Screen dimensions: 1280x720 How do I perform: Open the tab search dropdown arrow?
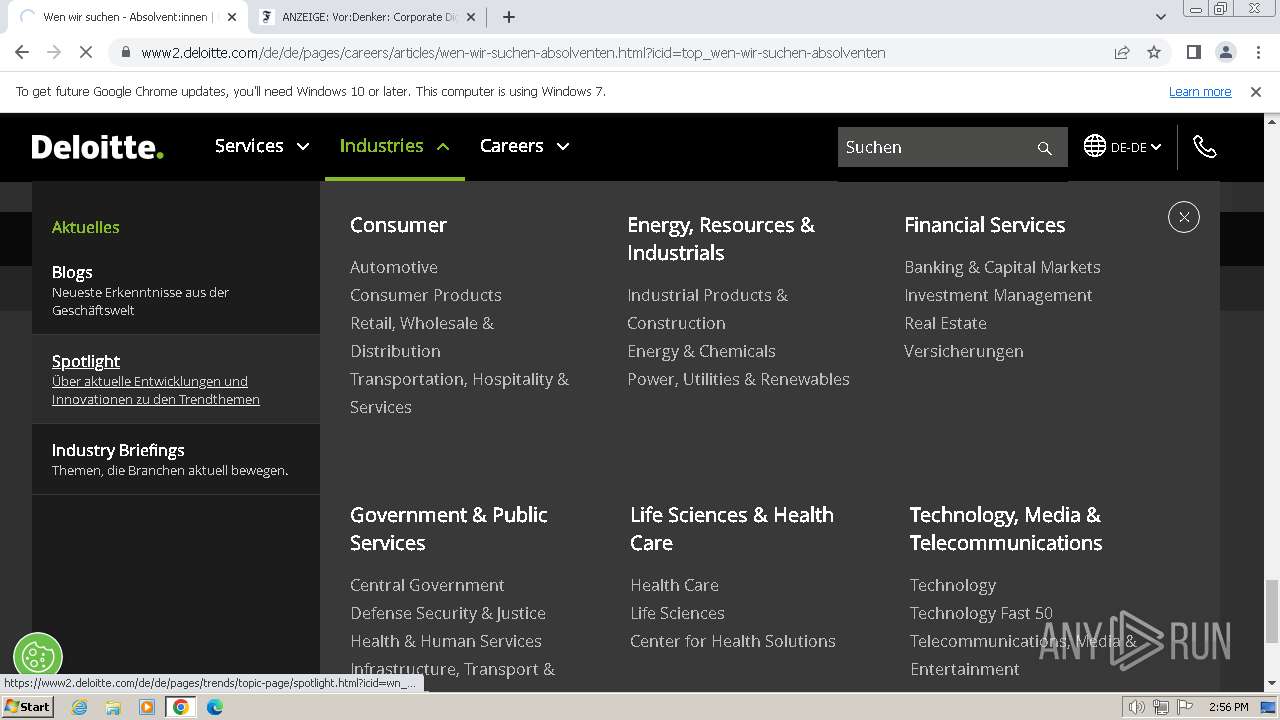[x=1160, y=17]
